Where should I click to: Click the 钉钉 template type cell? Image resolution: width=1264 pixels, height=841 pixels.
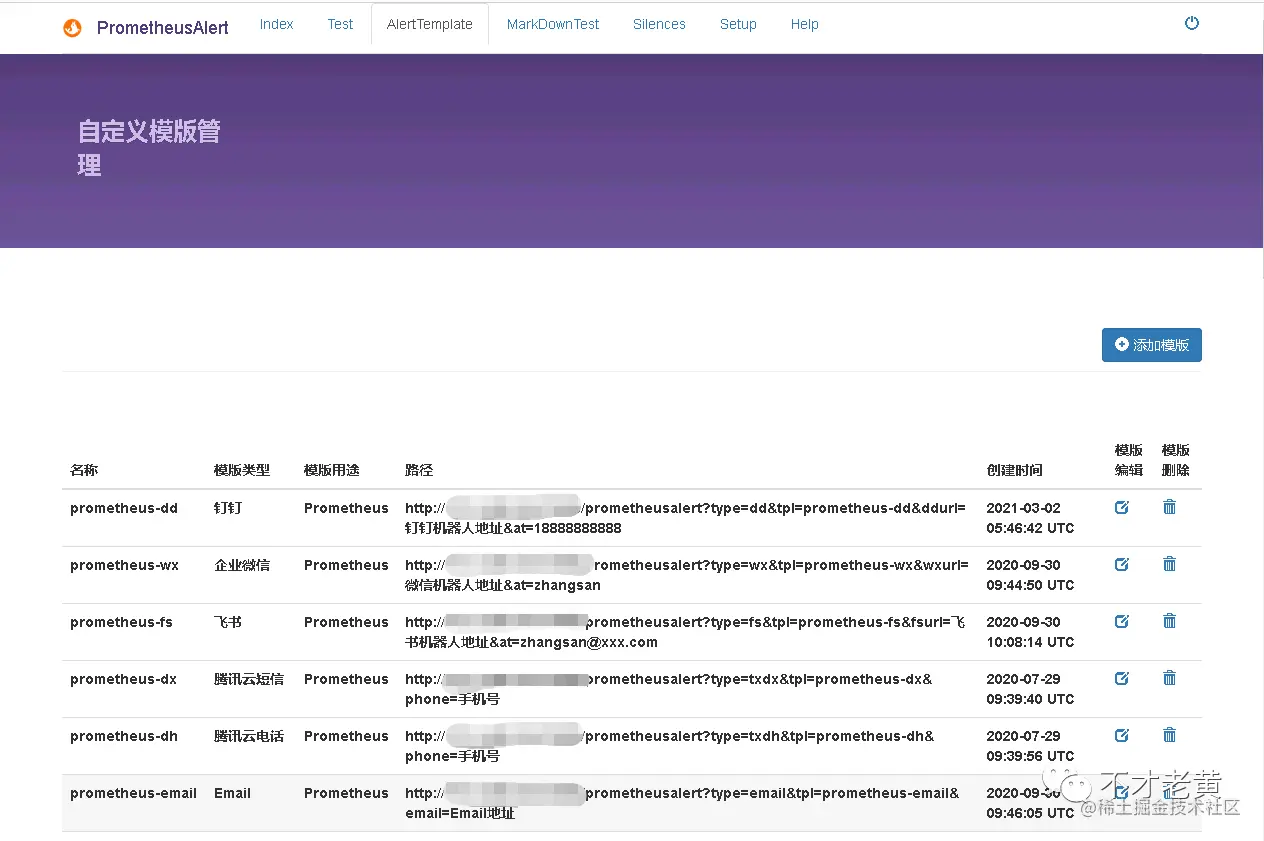228,508
